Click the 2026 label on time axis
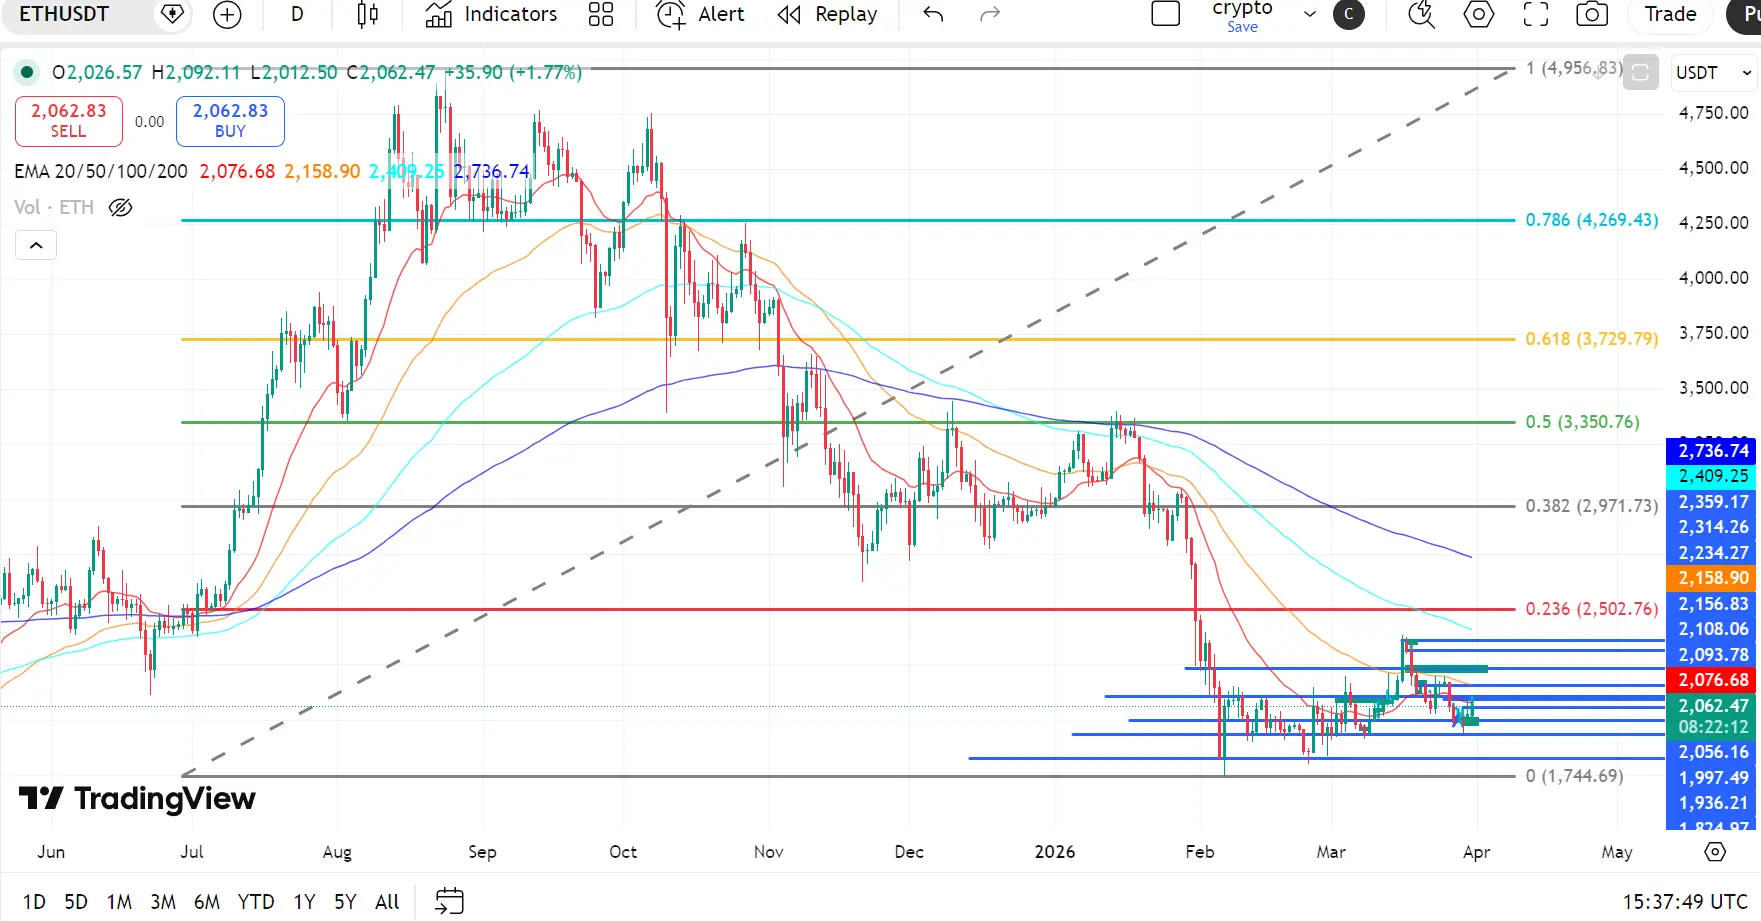The image size is (1761, 921). point(1055,852)
